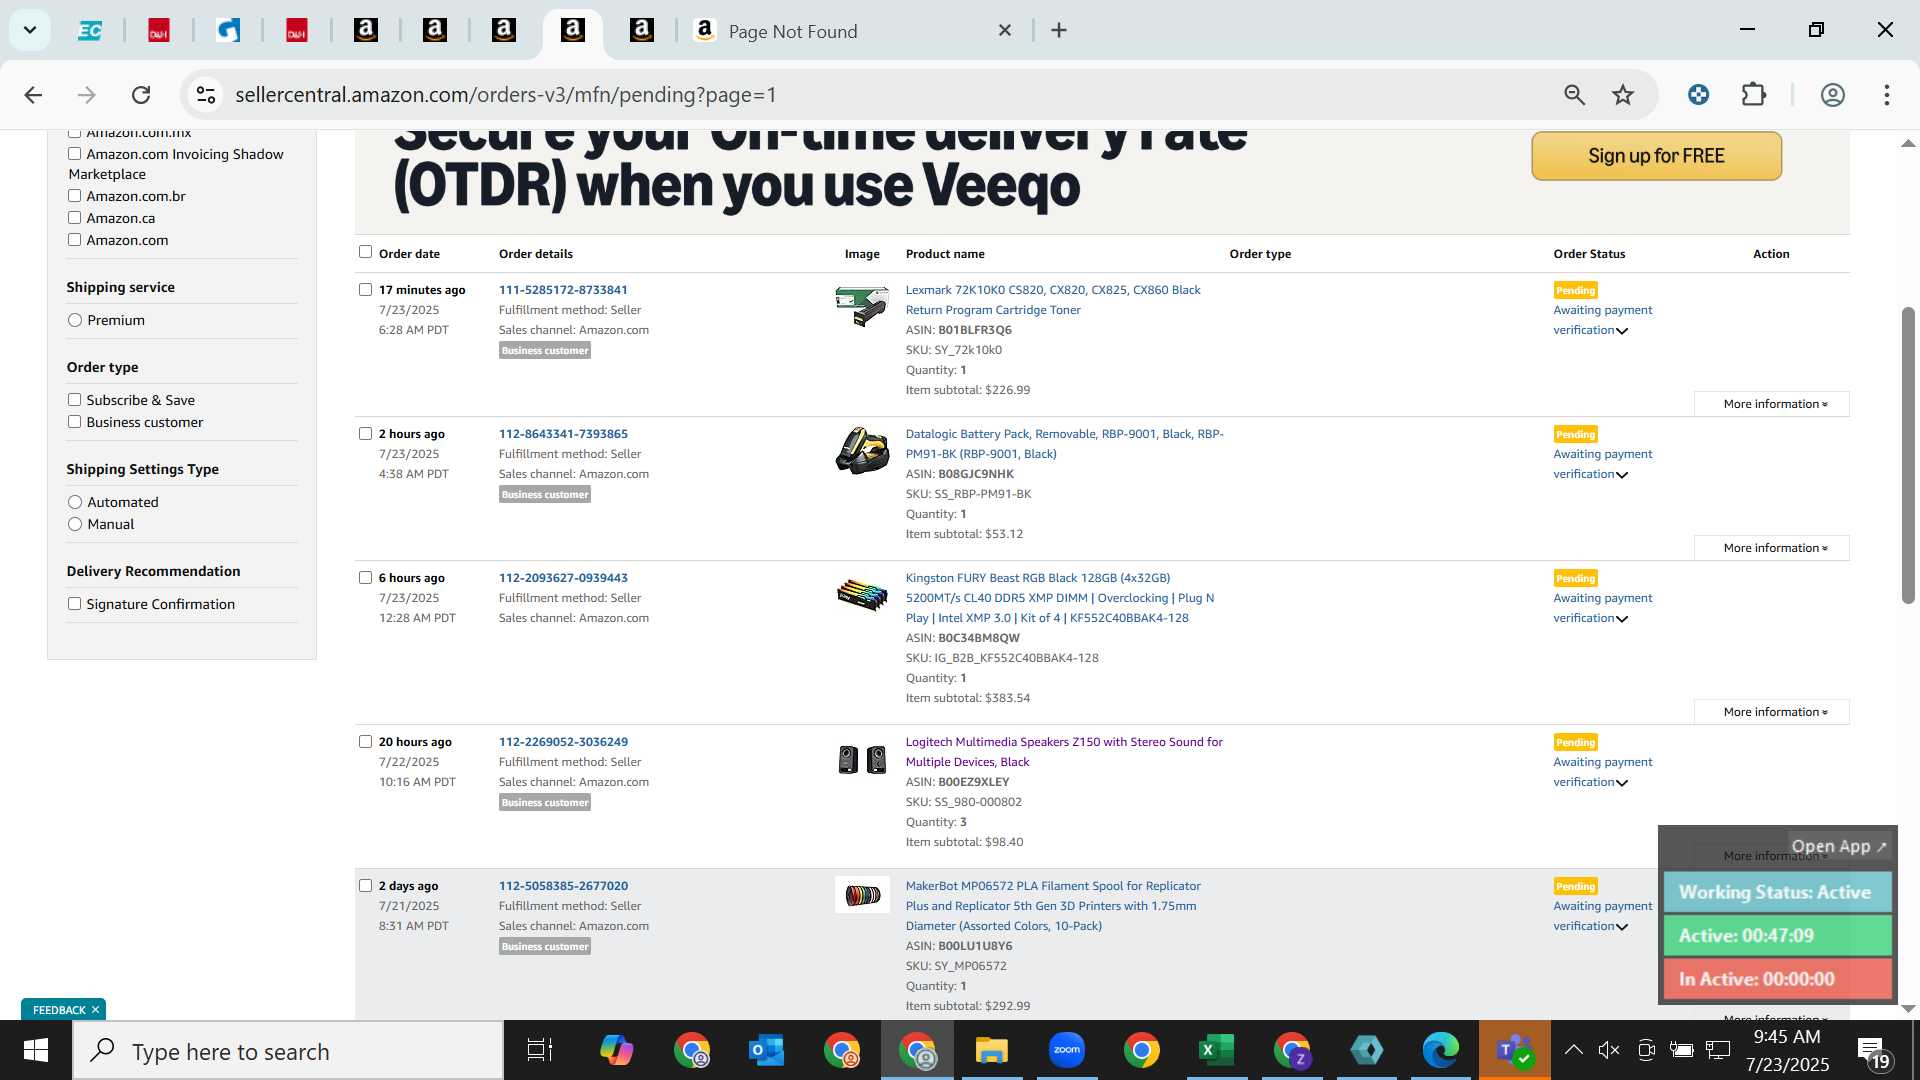Click the Sign up for FREE button
The width and height of the screenshot is (1920, 1080).
pyautogui.click(x=1656, y=156)
